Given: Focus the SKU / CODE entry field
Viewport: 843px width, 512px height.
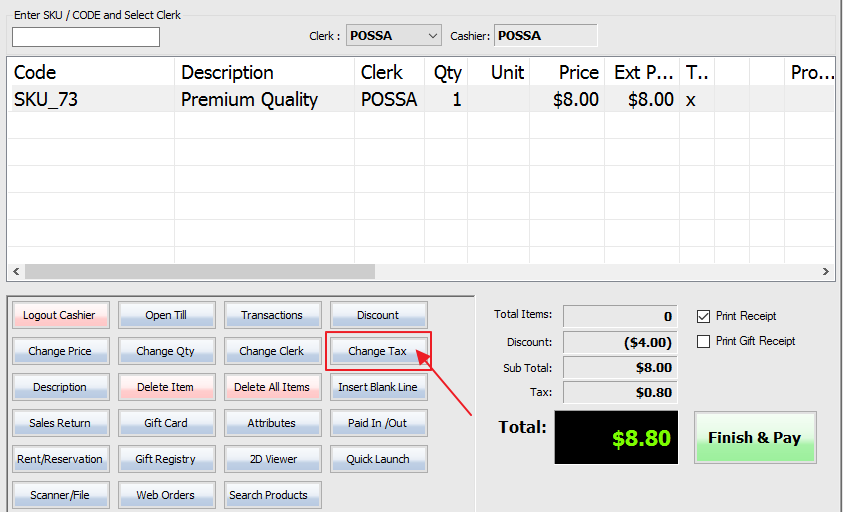Looking at the screenshot, I should tap(86, 37).
